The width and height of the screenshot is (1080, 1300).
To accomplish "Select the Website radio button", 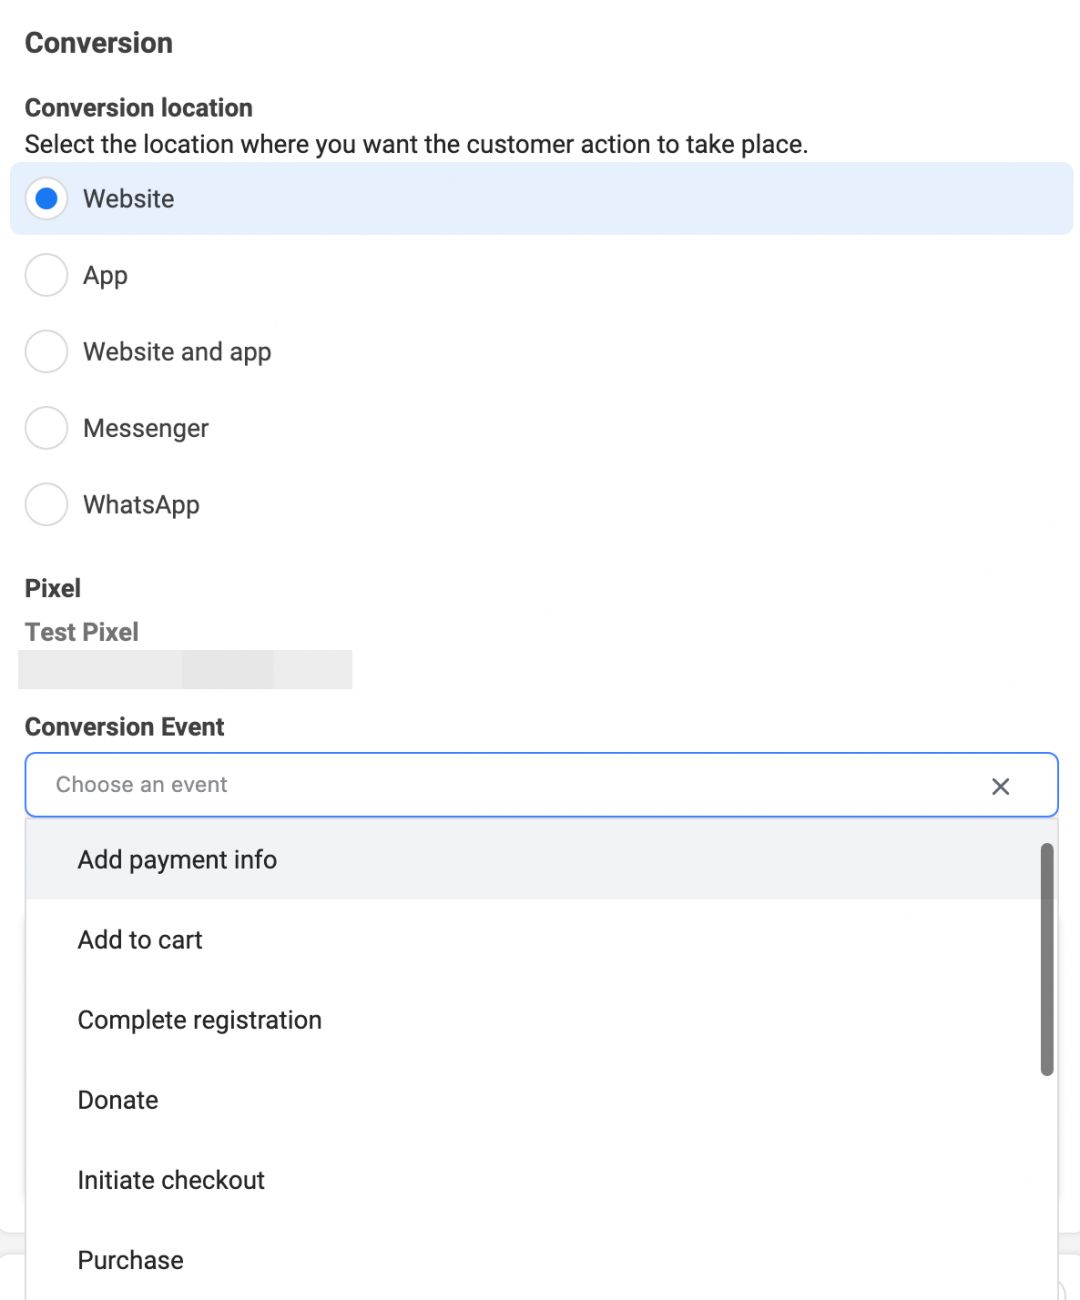I will click(46, 199).
